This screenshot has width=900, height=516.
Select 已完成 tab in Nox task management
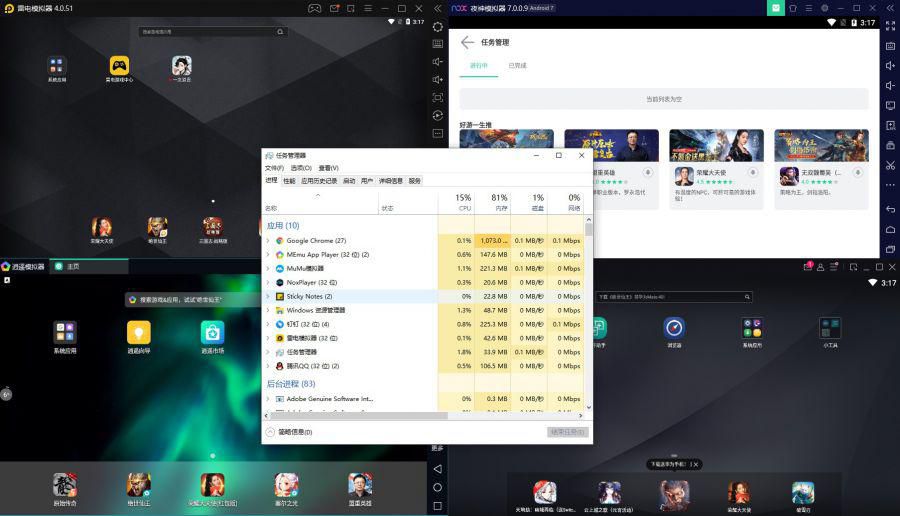517,65
